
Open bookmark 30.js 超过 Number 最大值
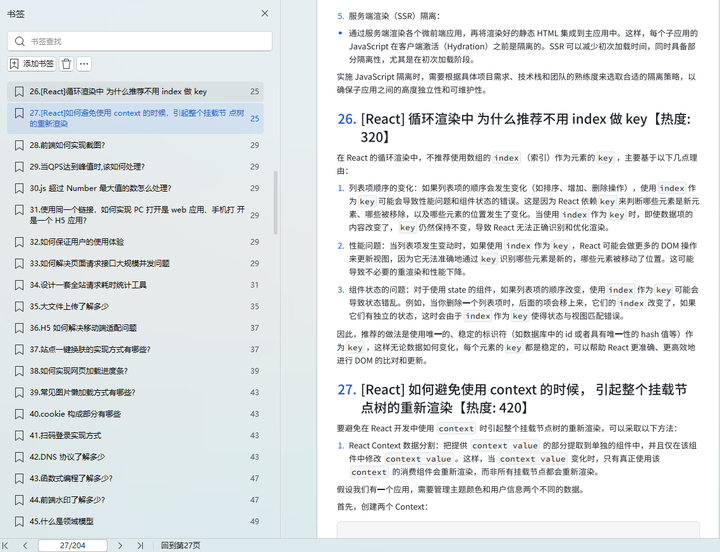point(135,188)
